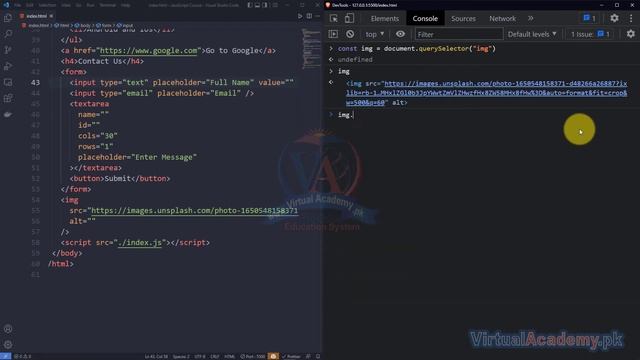The image size is (640, 360).
Task: Click the console prompt line with img.
Action: (x=482, y=115)
